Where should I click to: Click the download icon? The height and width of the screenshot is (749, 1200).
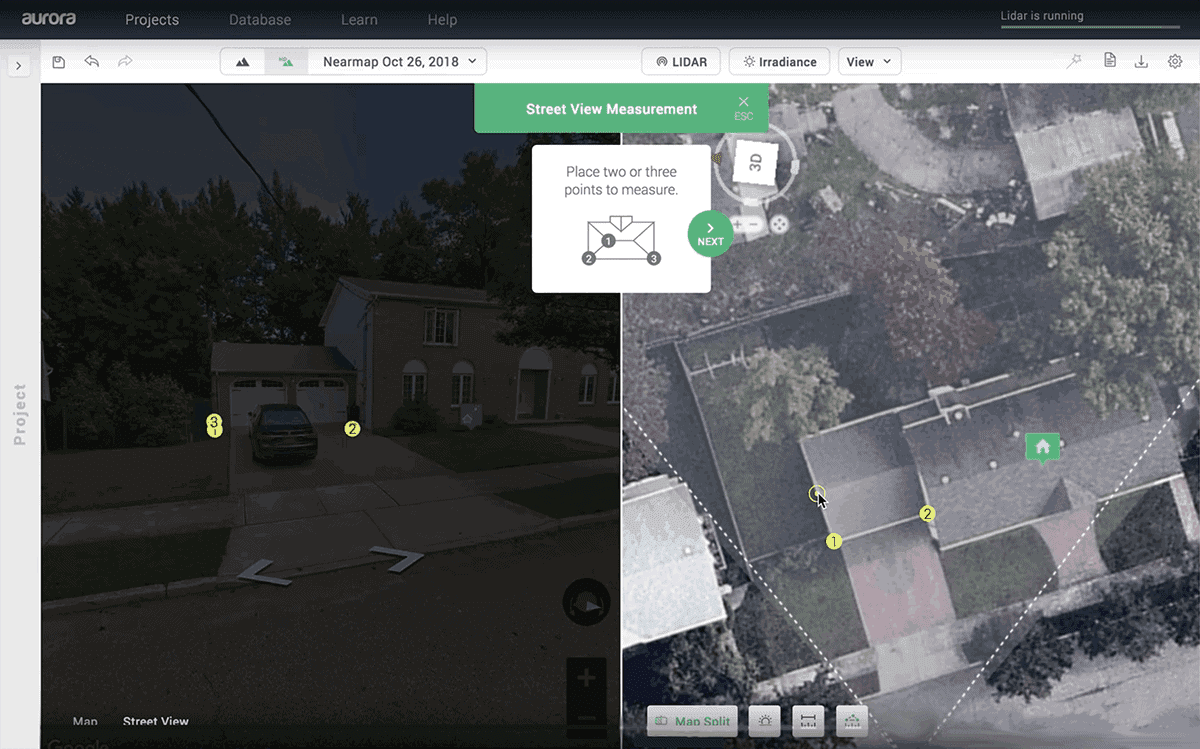pos(1141,62)
